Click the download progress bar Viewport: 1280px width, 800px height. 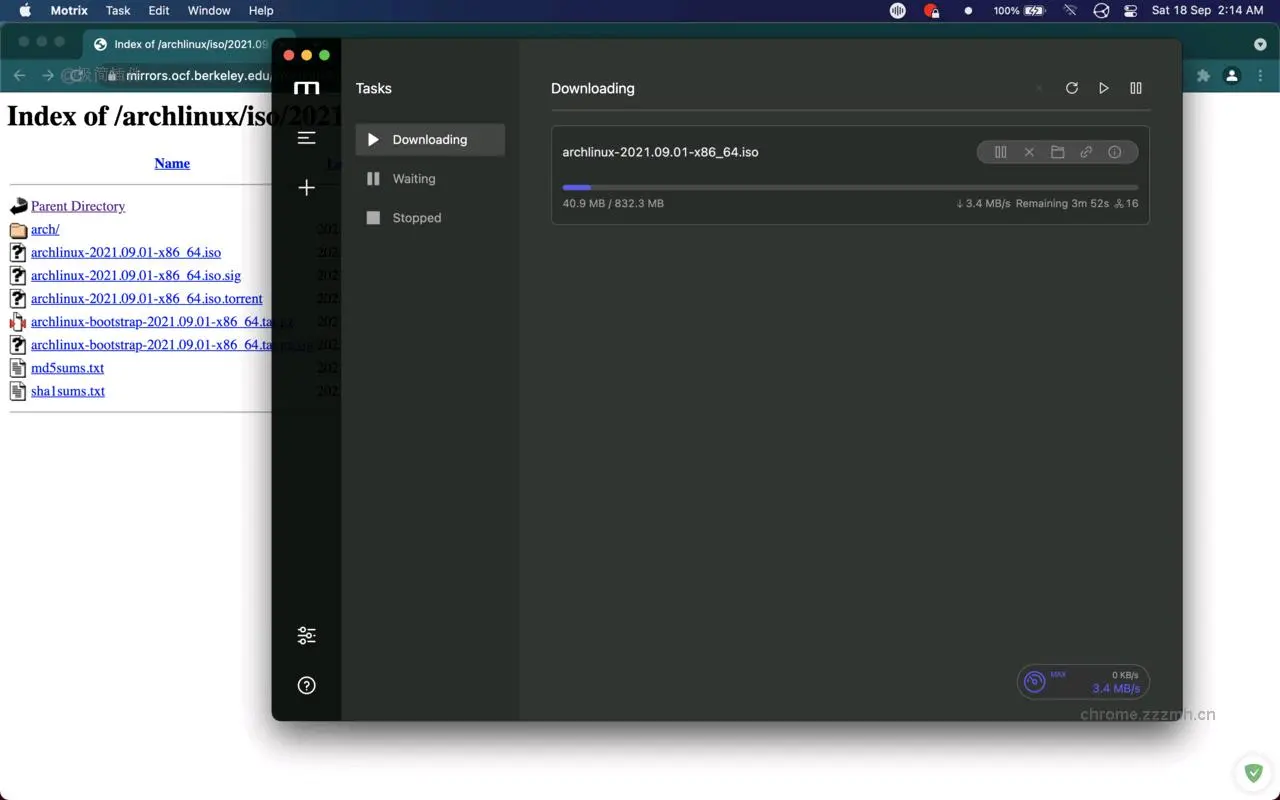click(850, 187)
